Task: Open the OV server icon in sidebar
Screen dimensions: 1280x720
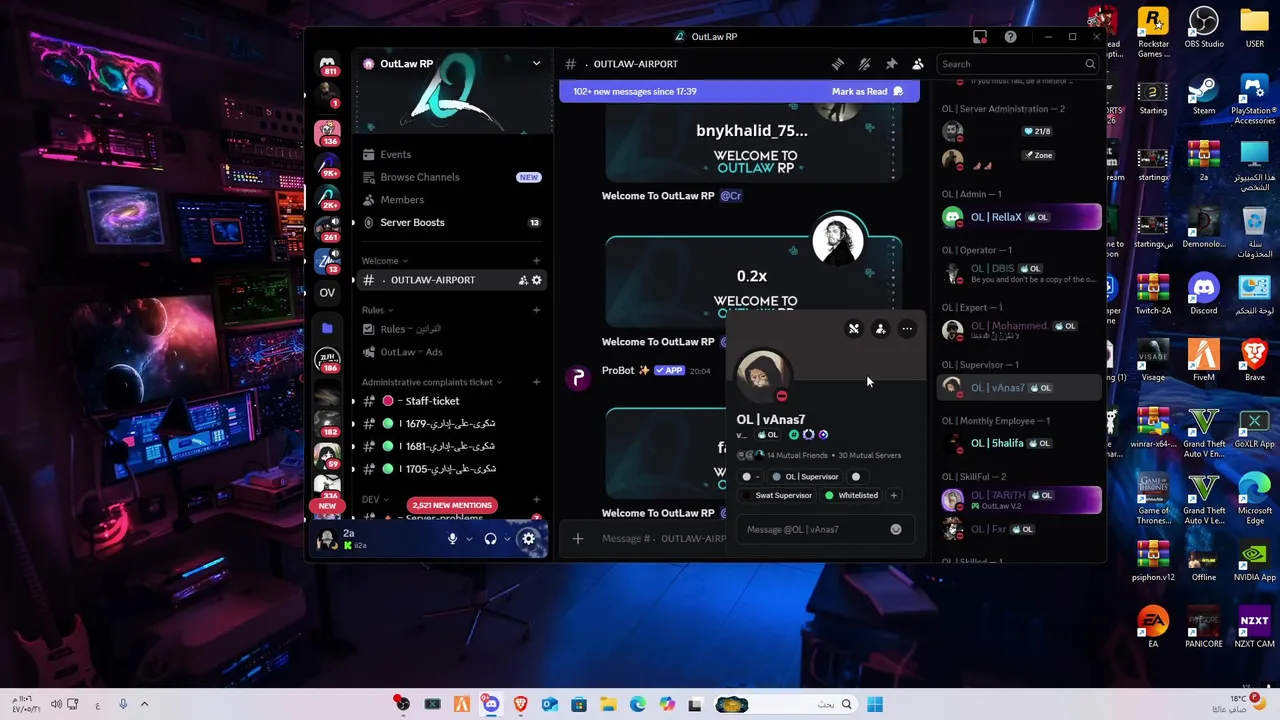Action: click(327, 293)
